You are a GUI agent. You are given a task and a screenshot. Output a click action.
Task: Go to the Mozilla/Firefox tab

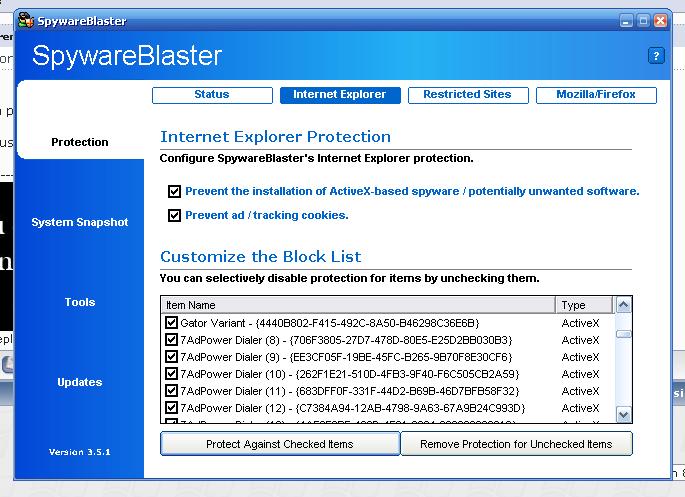596,95
